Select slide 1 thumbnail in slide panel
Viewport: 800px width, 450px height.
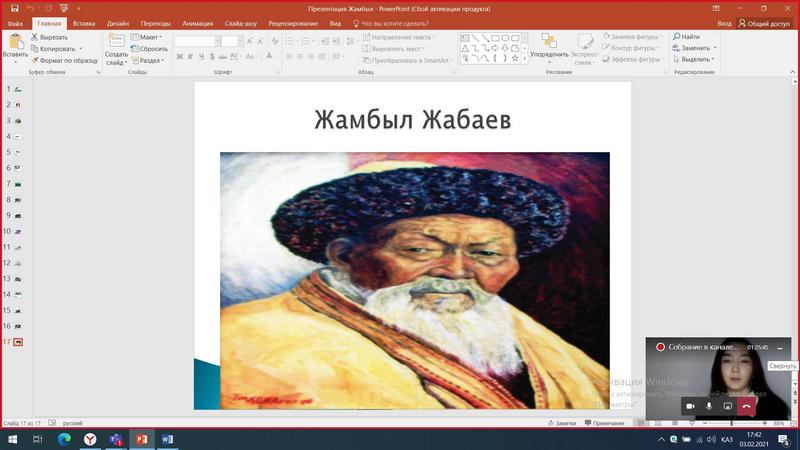click(18, 89)
